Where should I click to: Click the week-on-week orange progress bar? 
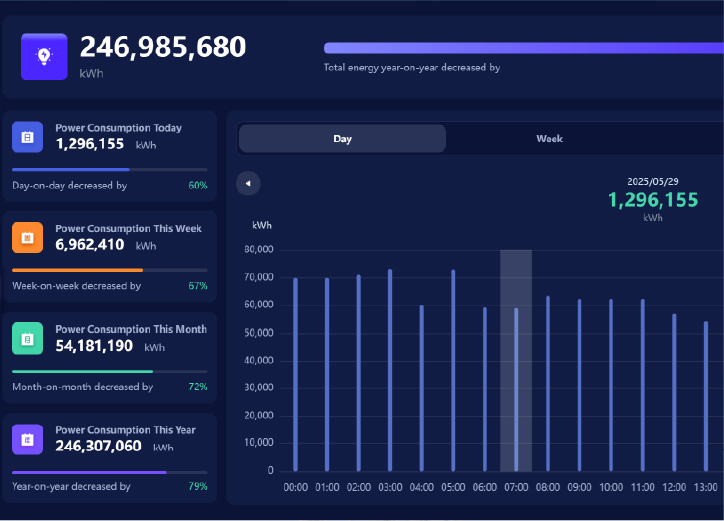point(109,270)
